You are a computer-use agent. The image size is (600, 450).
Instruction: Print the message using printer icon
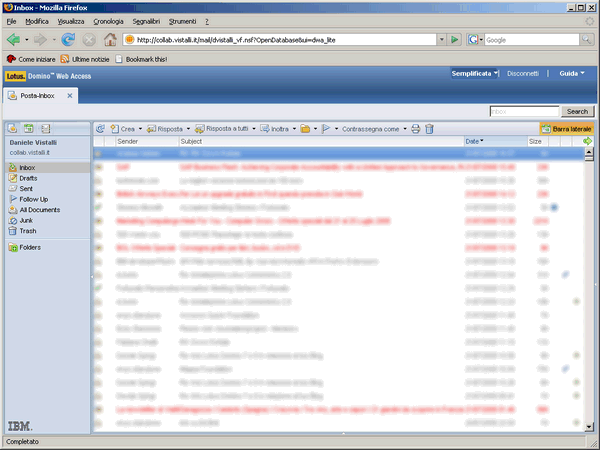416,129
